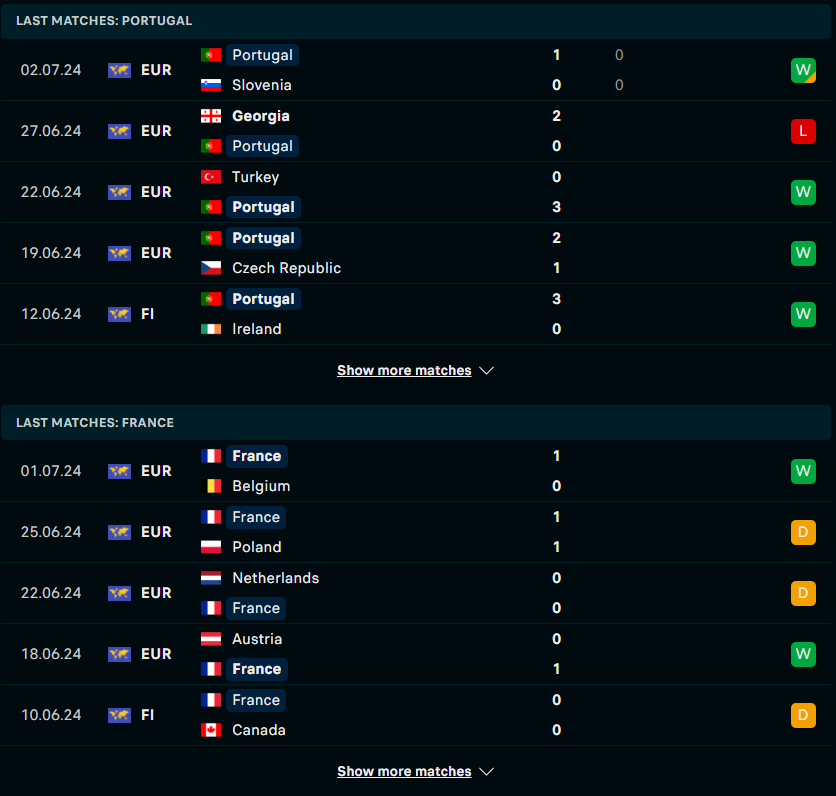
Task: Select the Slovenia team name
Action: coord(262,85)
